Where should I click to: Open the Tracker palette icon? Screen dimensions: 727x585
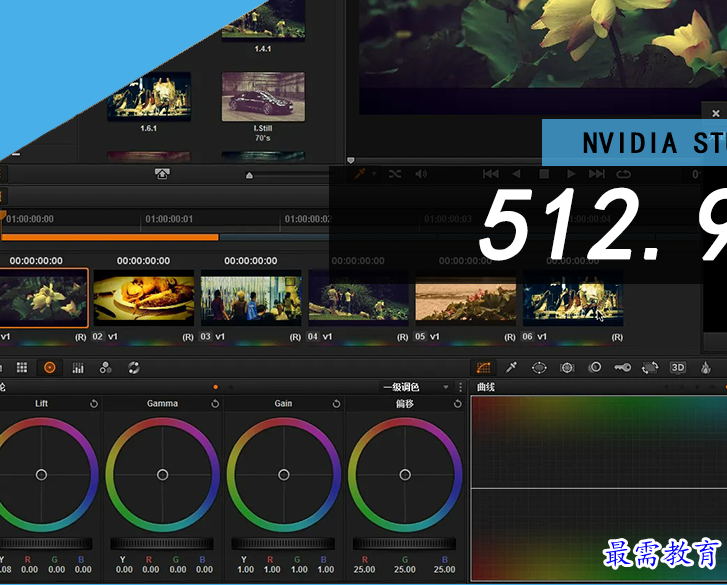pyautogui.click(x=567, y=368)
